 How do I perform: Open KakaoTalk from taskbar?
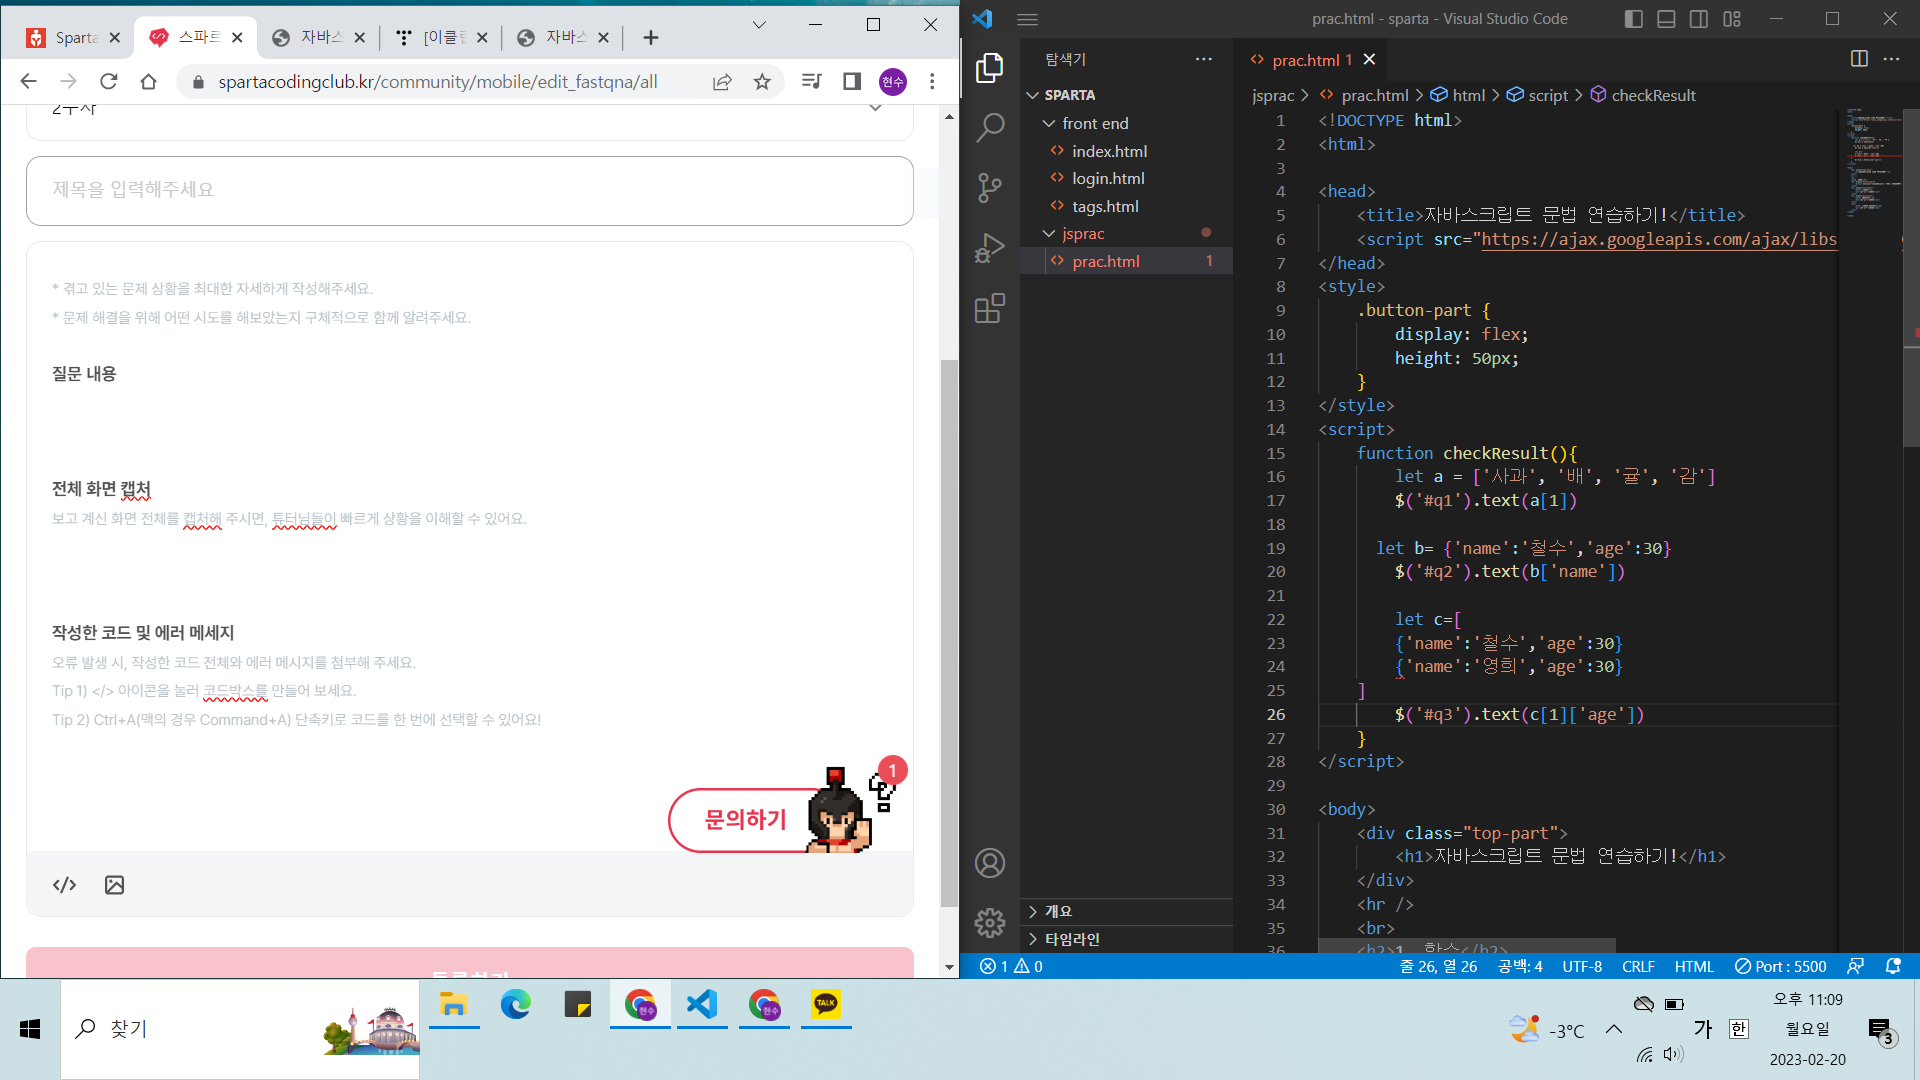(826, 1005)
